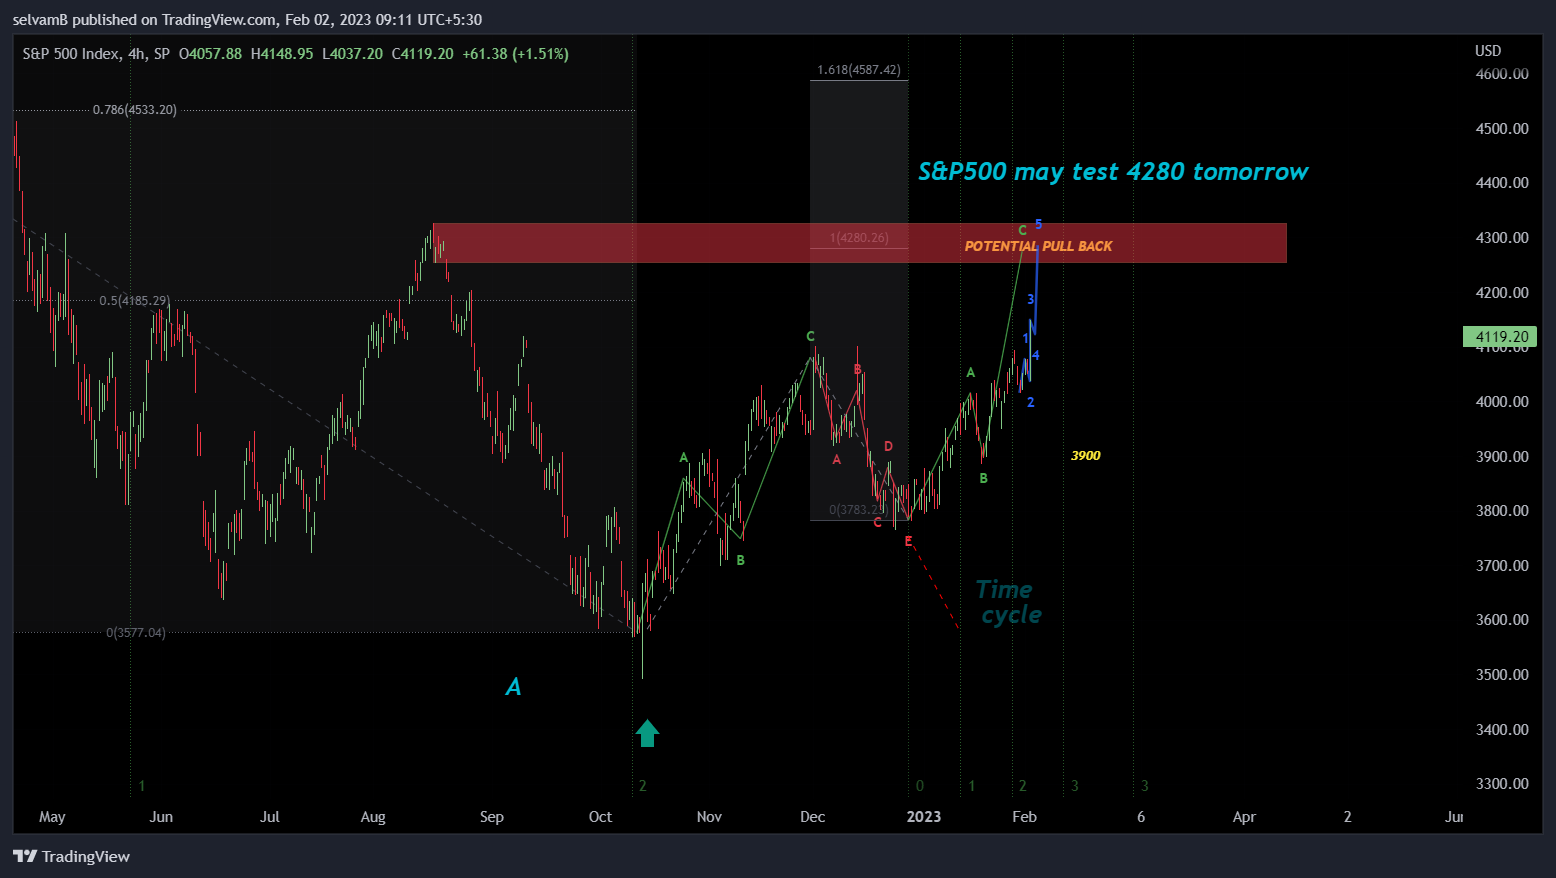
Task: Click the current price label 4119.20
Action: point(1499,337)
